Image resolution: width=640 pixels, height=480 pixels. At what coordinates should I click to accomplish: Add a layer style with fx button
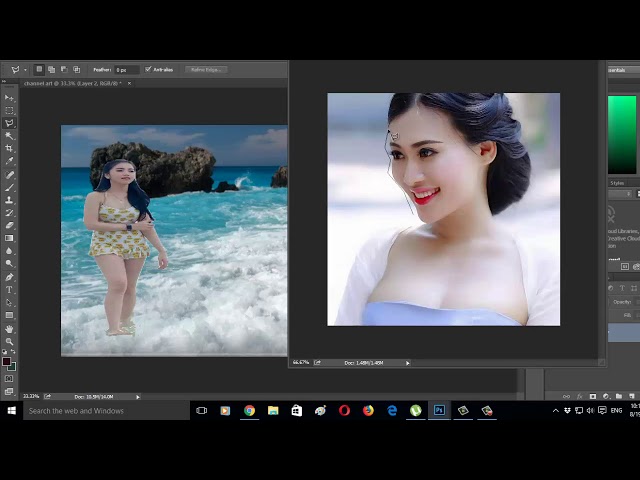pos(580,396)
